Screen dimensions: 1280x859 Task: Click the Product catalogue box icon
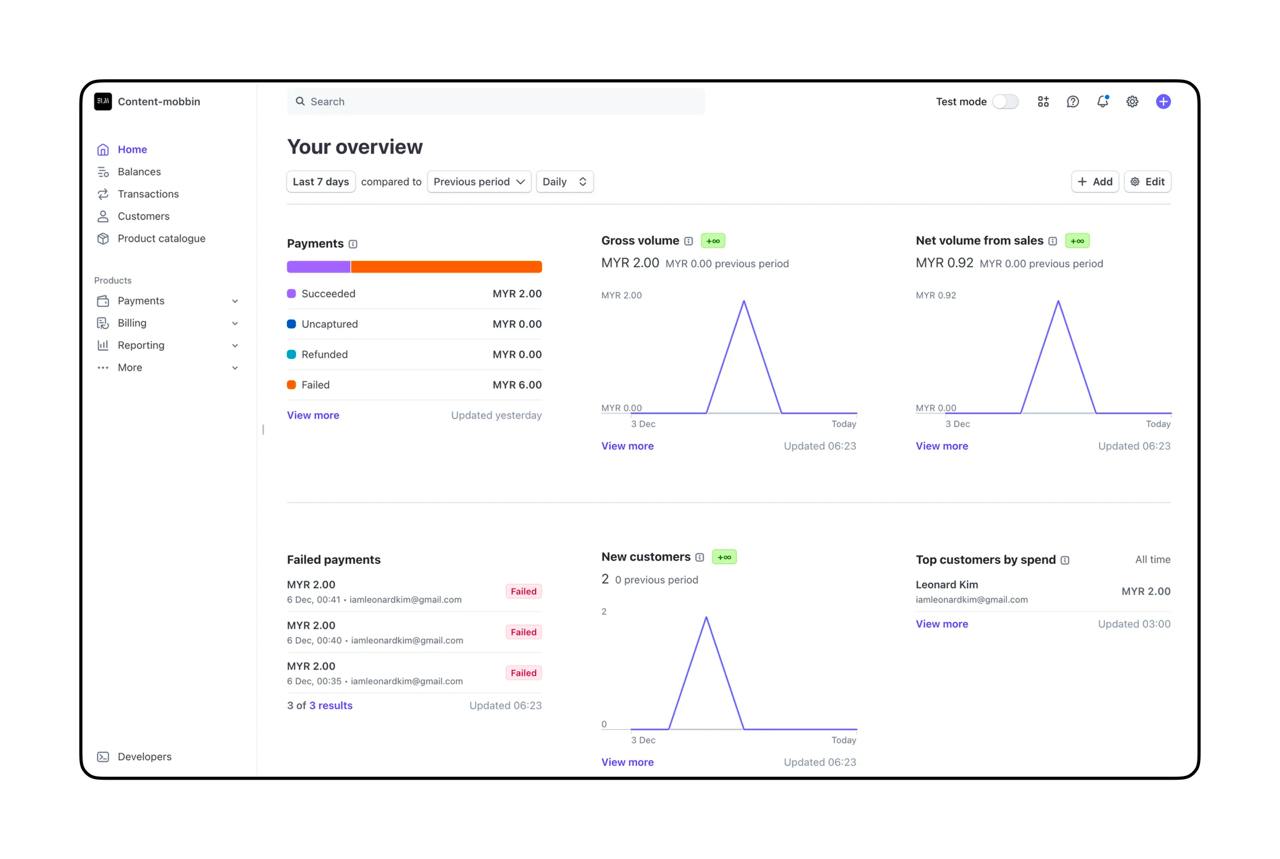click(103, 238)
